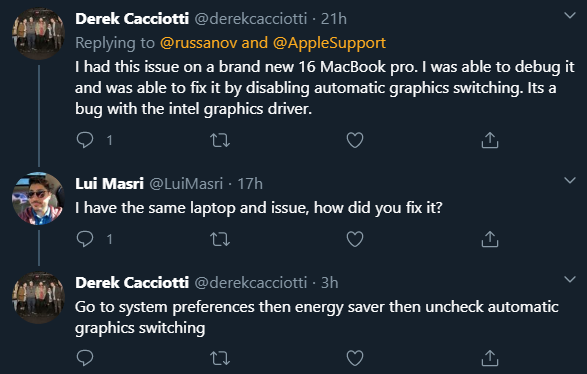Retweet Lui Masri's question tweet
The height and width of the screenshot is (374, 587).
tap(220, 239)
